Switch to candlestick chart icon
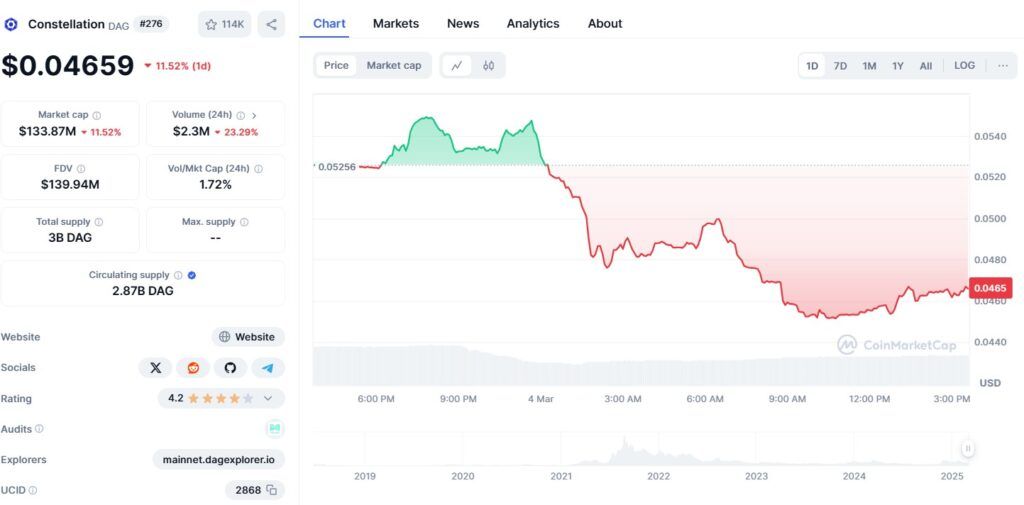Image resolution: width=1024 pixels, height=505 pixels. pyautogui.click(x=488, y=65)
